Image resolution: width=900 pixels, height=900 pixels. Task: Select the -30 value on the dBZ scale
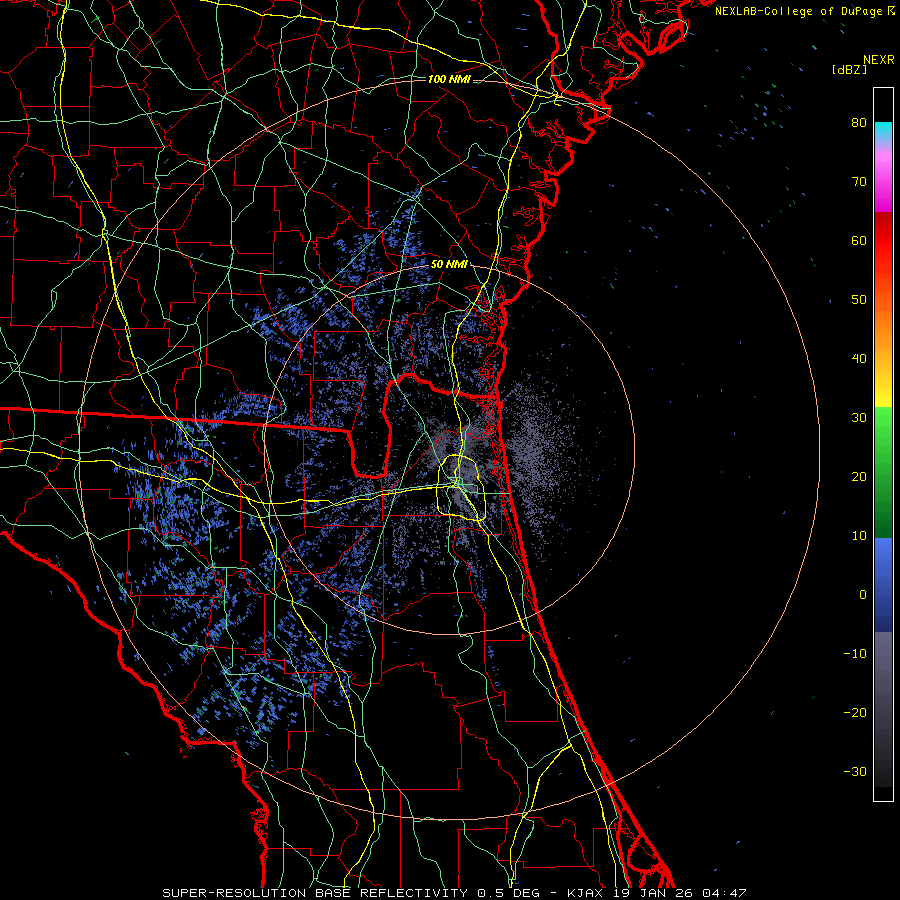(855, 771)
